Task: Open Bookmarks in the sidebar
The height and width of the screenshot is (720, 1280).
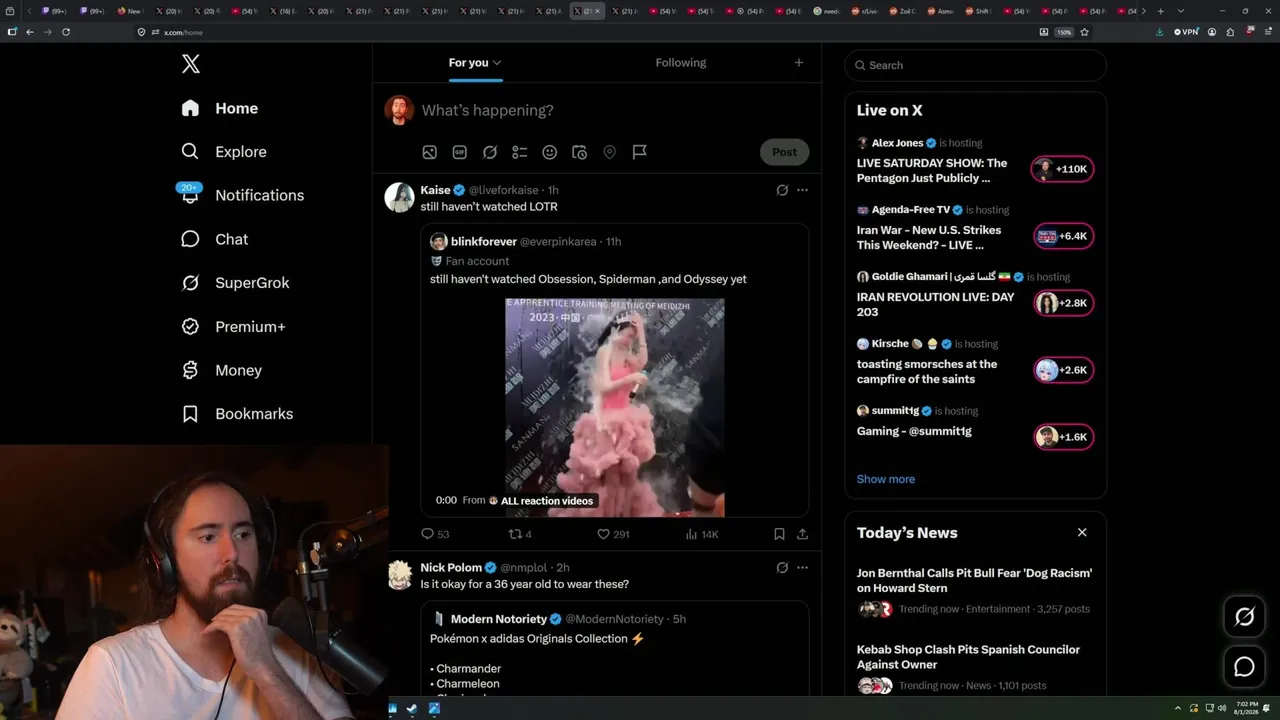Action: point(238,414)
